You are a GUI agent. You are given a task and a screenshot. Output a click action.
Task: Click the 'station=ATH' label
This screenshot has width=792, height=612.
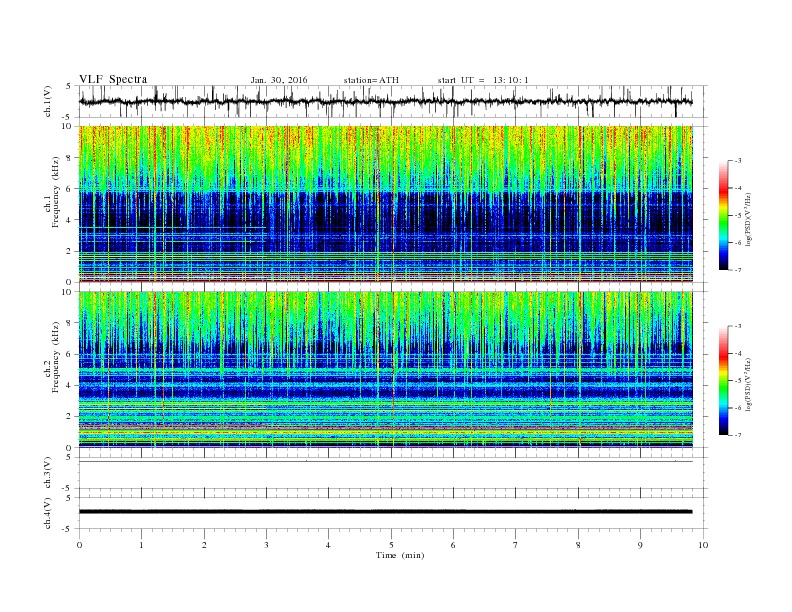371,80
